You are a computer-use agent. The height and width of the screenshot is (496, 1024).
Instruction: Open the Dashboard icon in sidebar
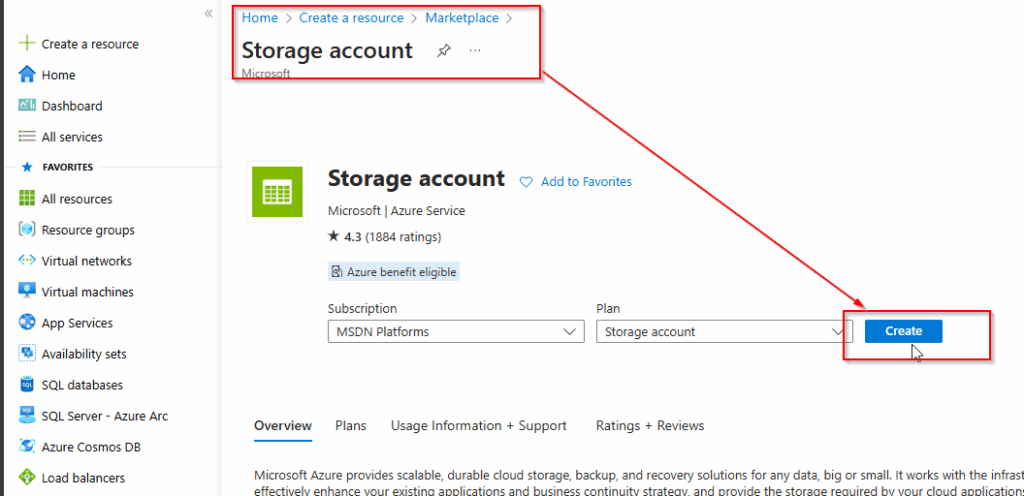point(27,105)
